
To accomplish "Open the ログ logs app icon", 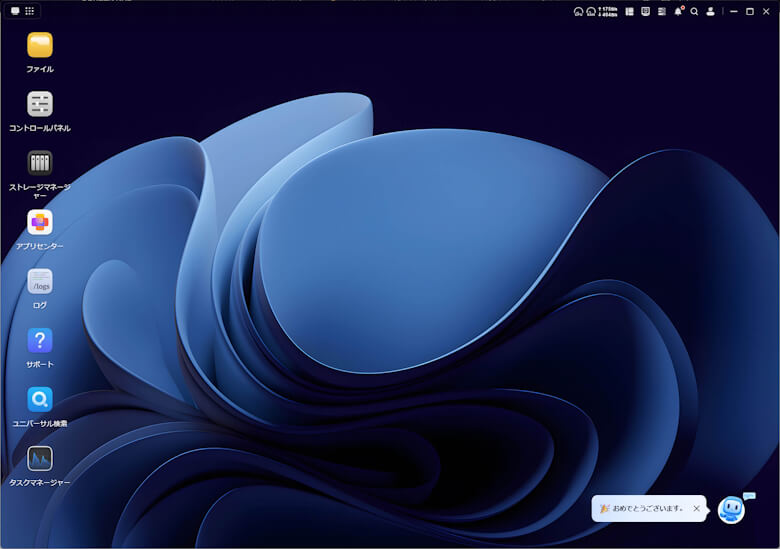I will (40, 281).
